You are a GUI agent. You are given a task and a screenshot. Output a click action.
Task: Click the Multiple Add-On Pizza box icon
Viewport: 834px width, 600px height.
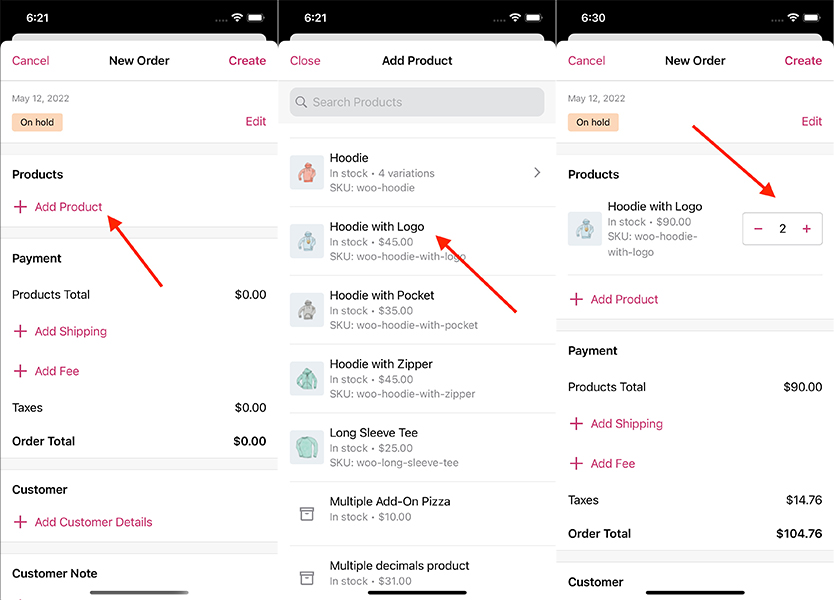click(307, 513)
